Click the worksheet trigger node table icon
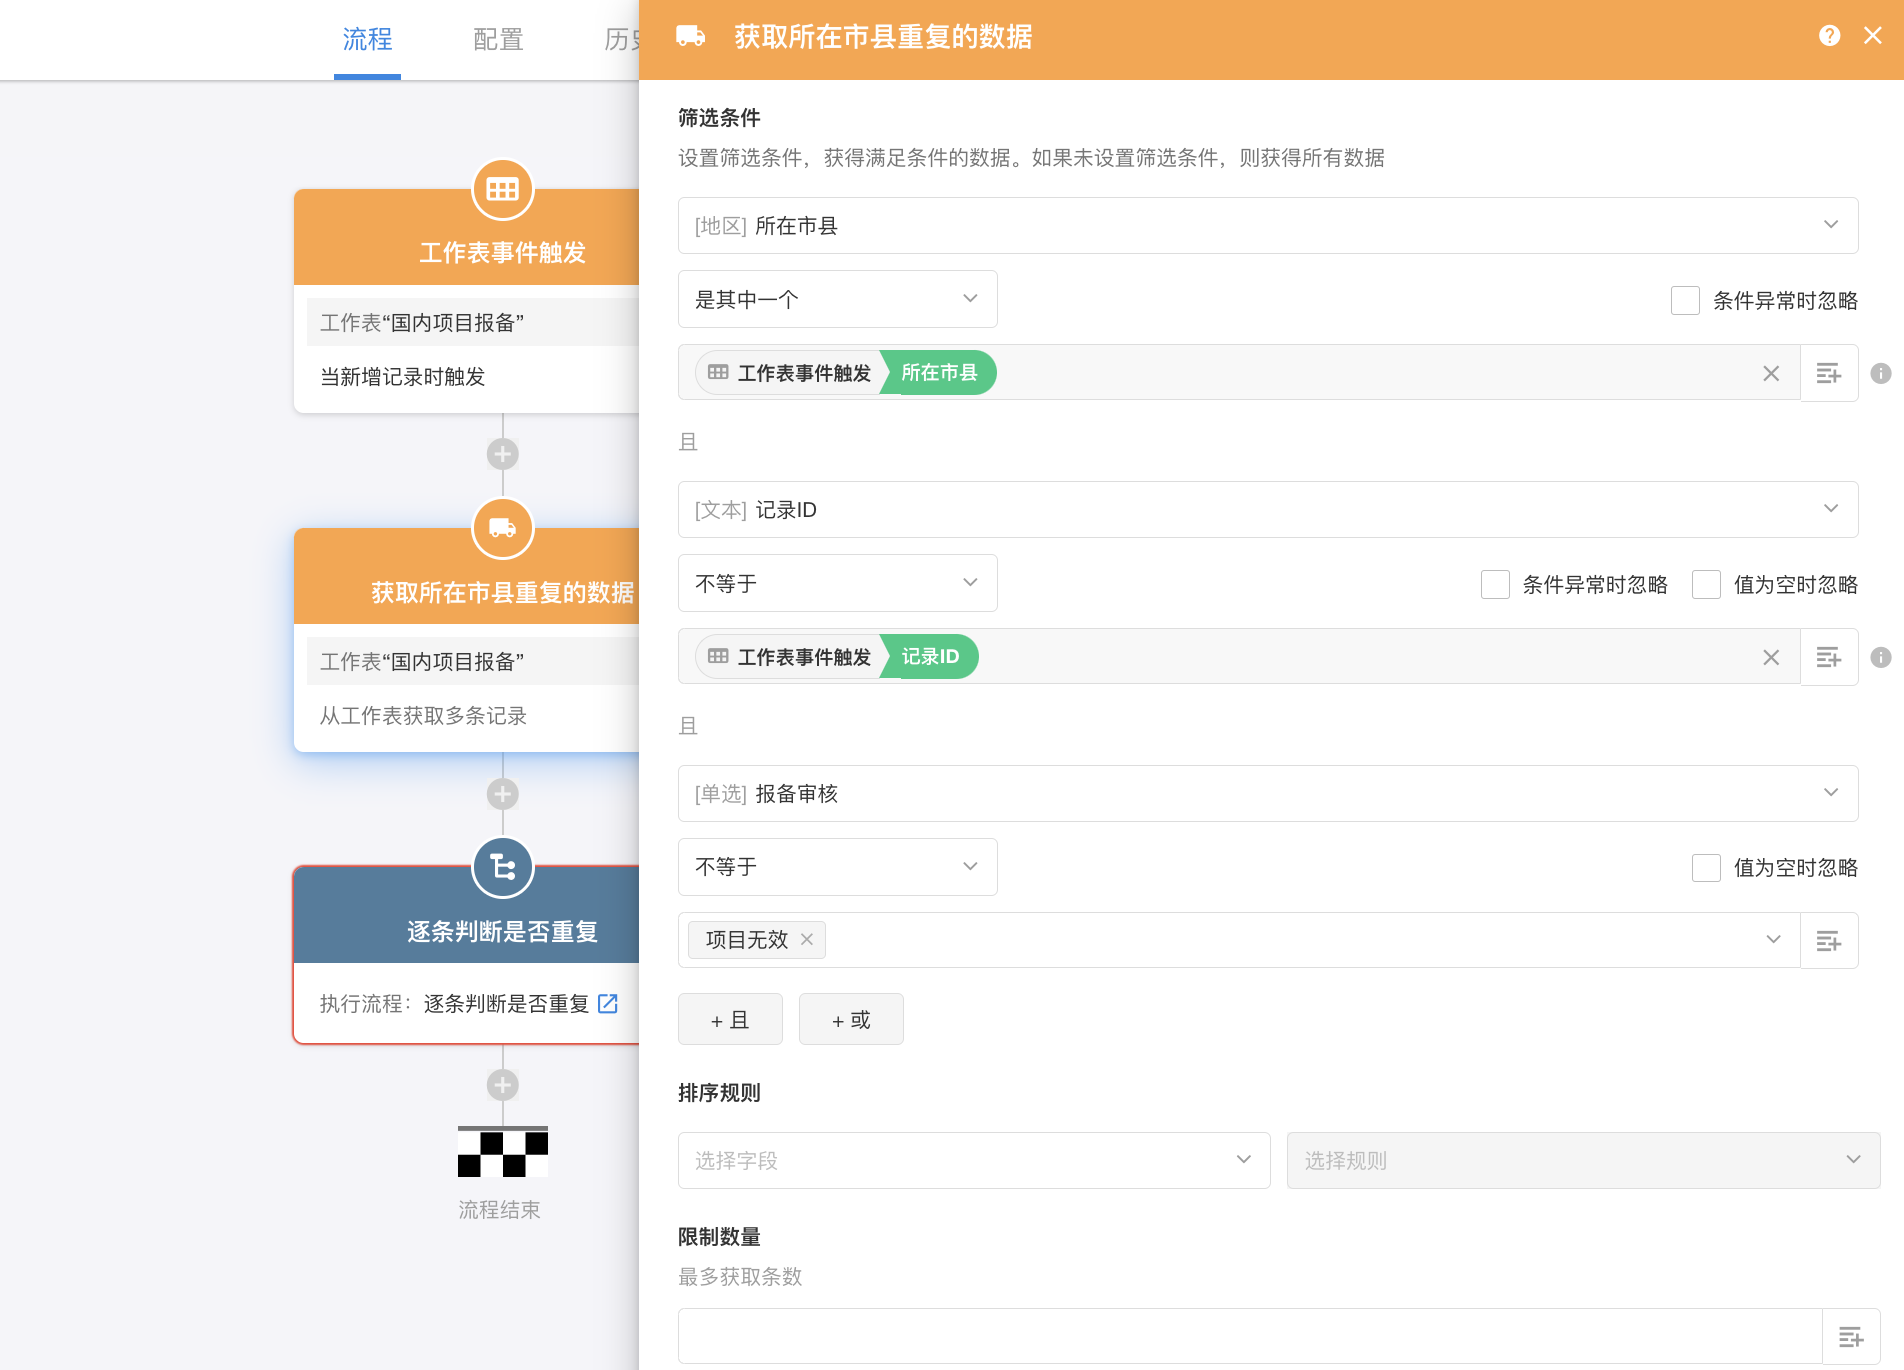This screenshot has height=1370, width=1904. click(x=502, y=189)
